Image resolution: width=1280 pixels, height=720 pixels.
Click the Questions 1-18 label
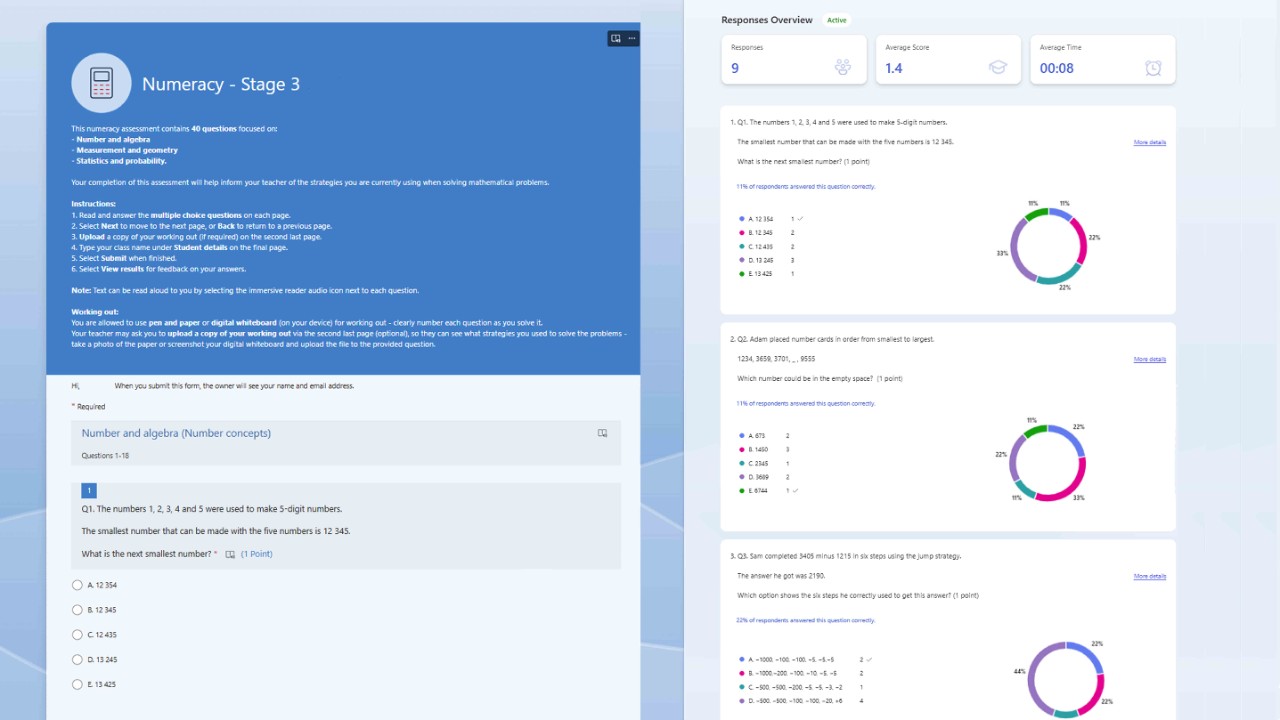(x=105, y=456)
